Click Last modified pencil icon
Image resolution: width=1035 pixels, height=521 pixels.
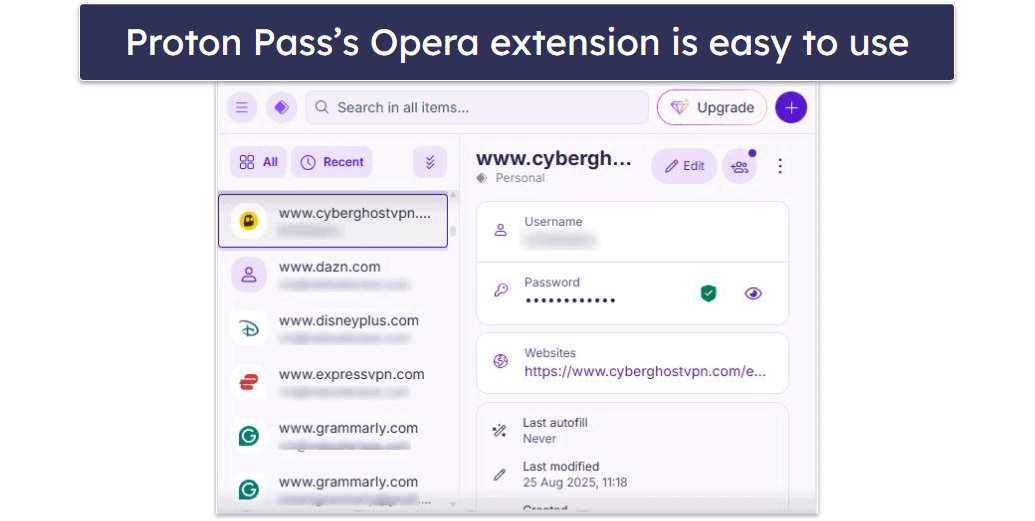500,475
